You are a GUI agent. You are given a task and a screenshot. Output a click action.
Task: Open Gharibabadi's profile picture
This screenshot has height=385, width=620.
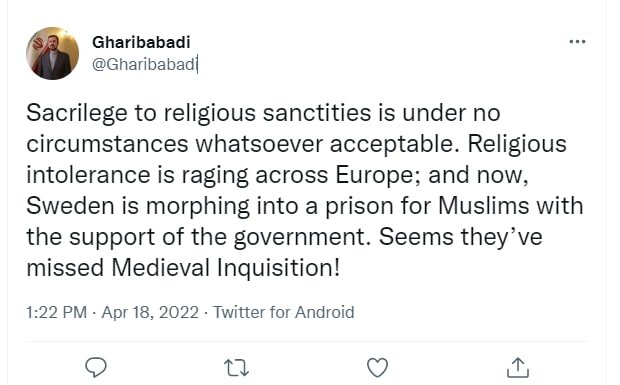coord(53,53)
